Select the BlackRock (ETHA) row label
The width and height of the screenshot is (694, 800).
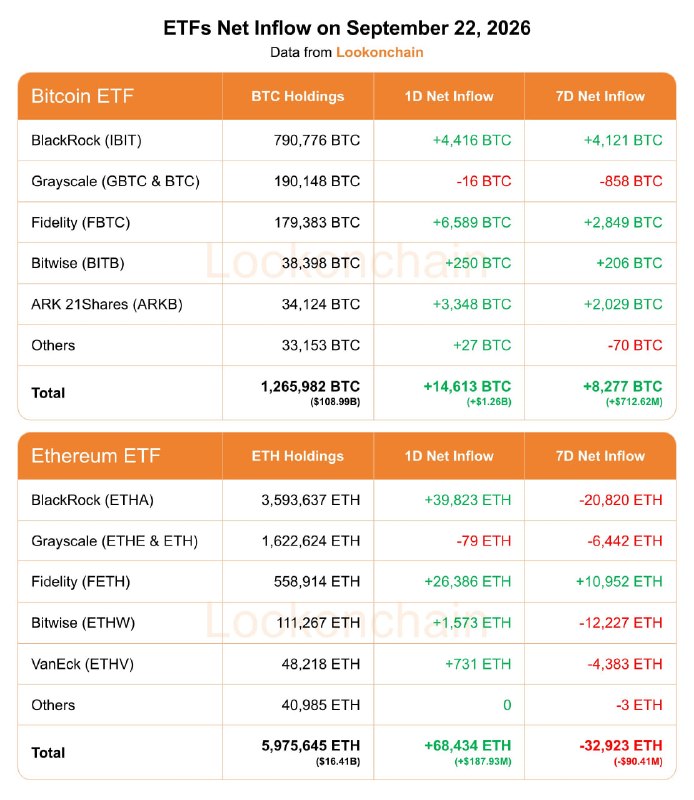click(92, 500)
